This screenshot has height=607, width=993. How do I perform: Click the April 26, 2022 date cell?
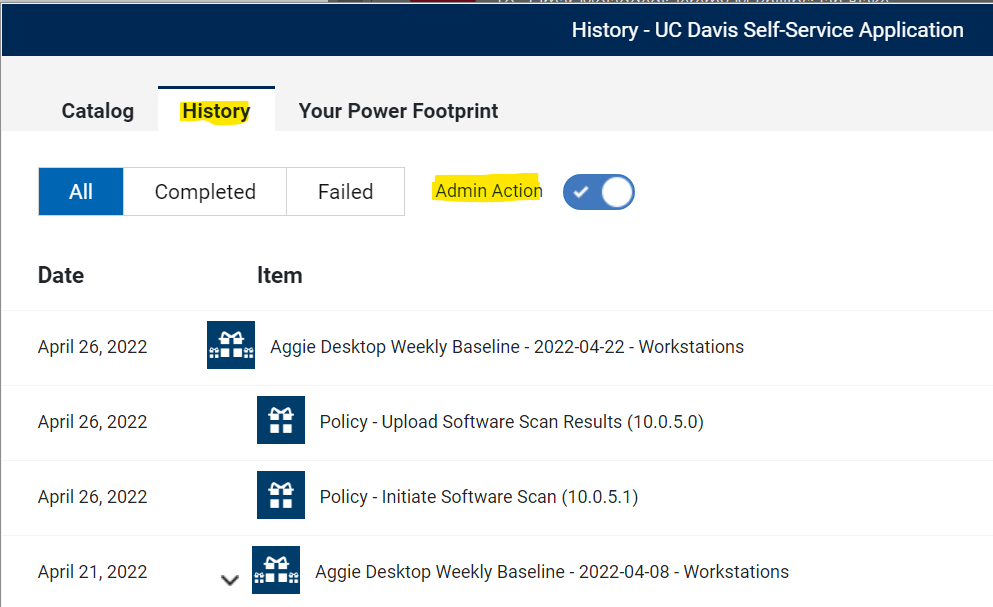click(x=92, y=346)
